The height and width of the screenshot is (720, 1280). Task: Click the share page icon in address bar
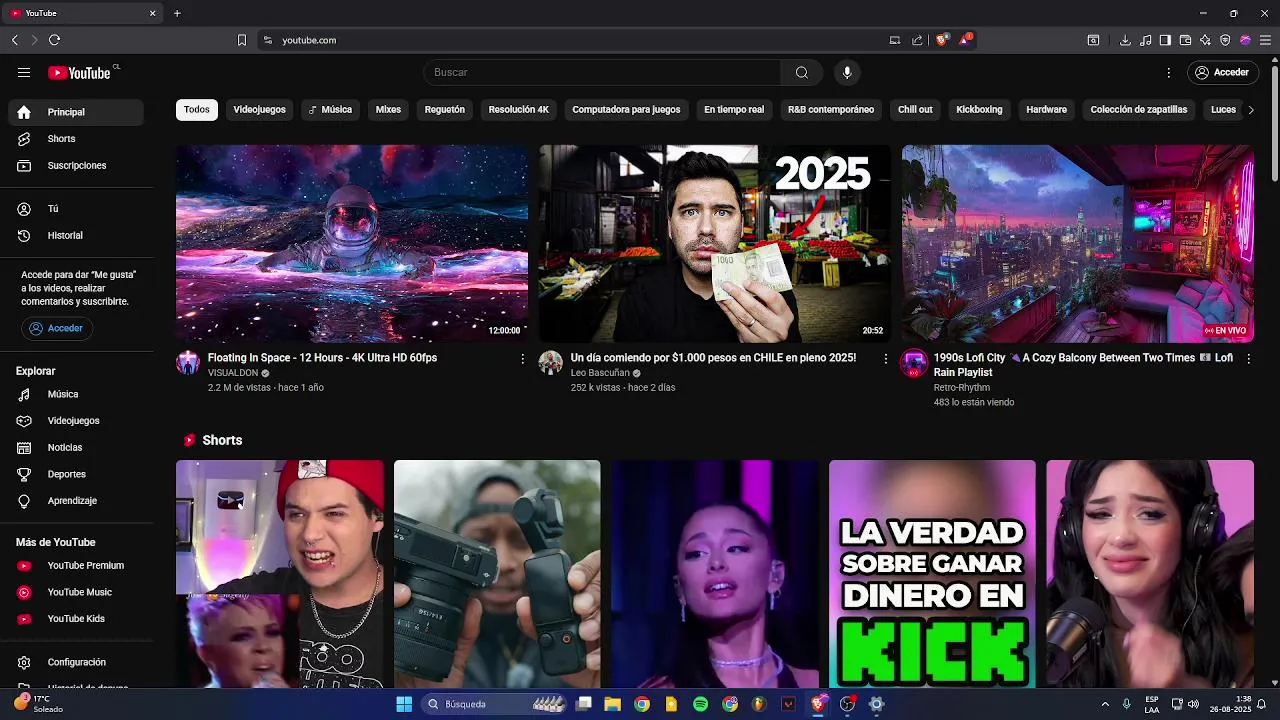(917, 40)
